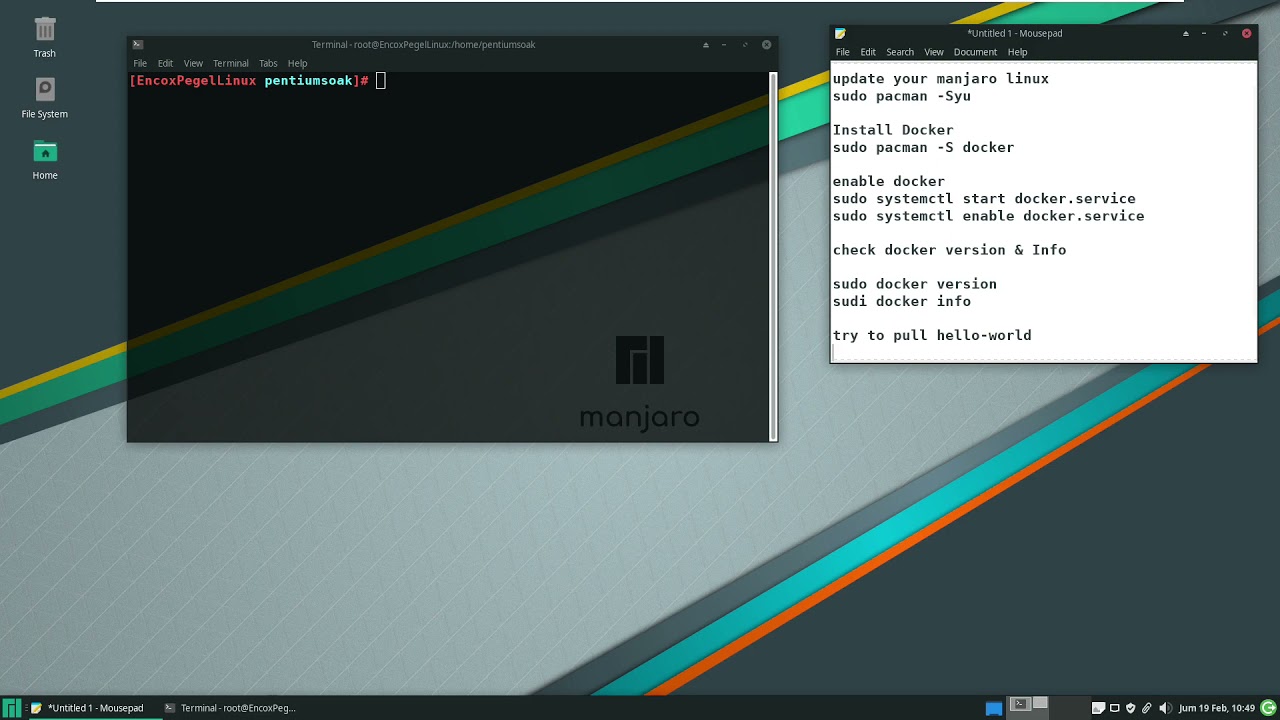Image resolution: width=1280 pixels, height=720 pixels.
Task: Open Mousepad's View menu
Action: coord(934,52)
